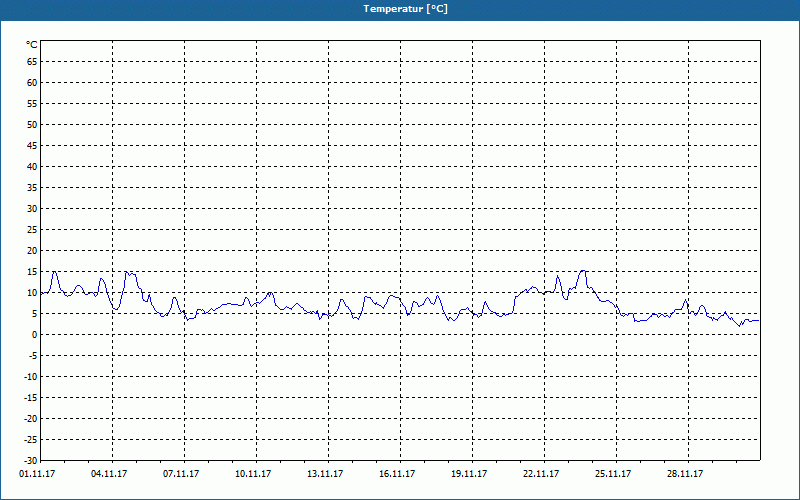Click the 40 value on the temperature axis
The width and height of the screenshot is (800, 500).
32,167
